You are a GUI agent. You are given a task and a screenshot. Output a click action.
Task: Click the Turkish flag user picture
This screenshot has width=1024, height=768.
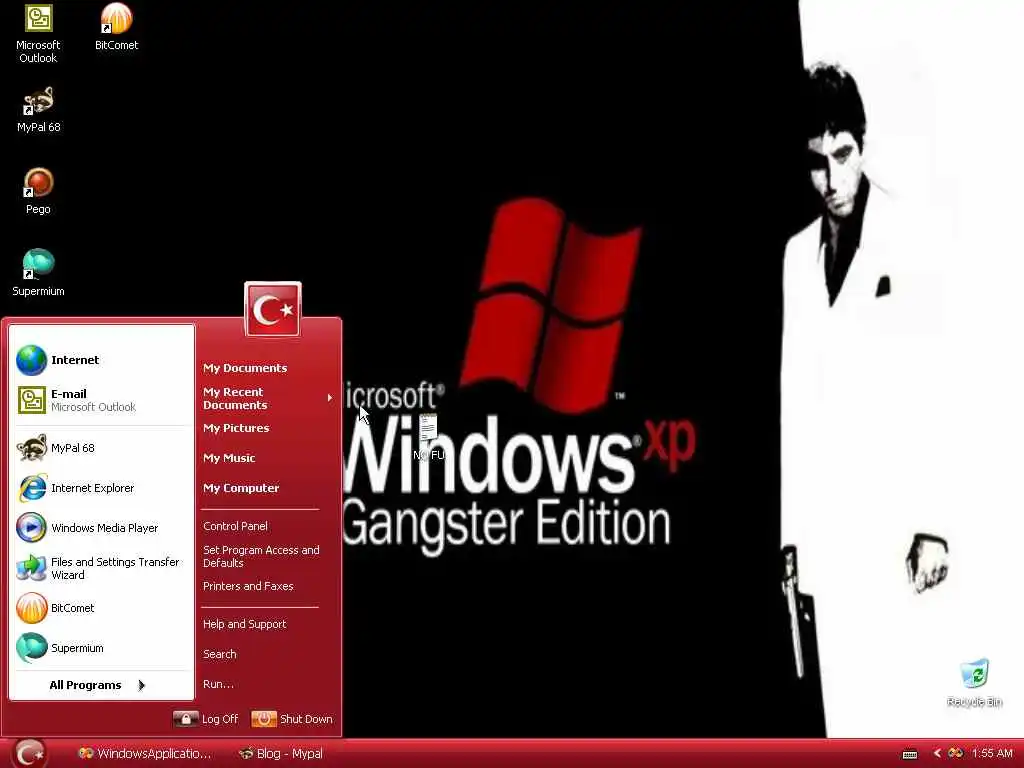point(273,310)
